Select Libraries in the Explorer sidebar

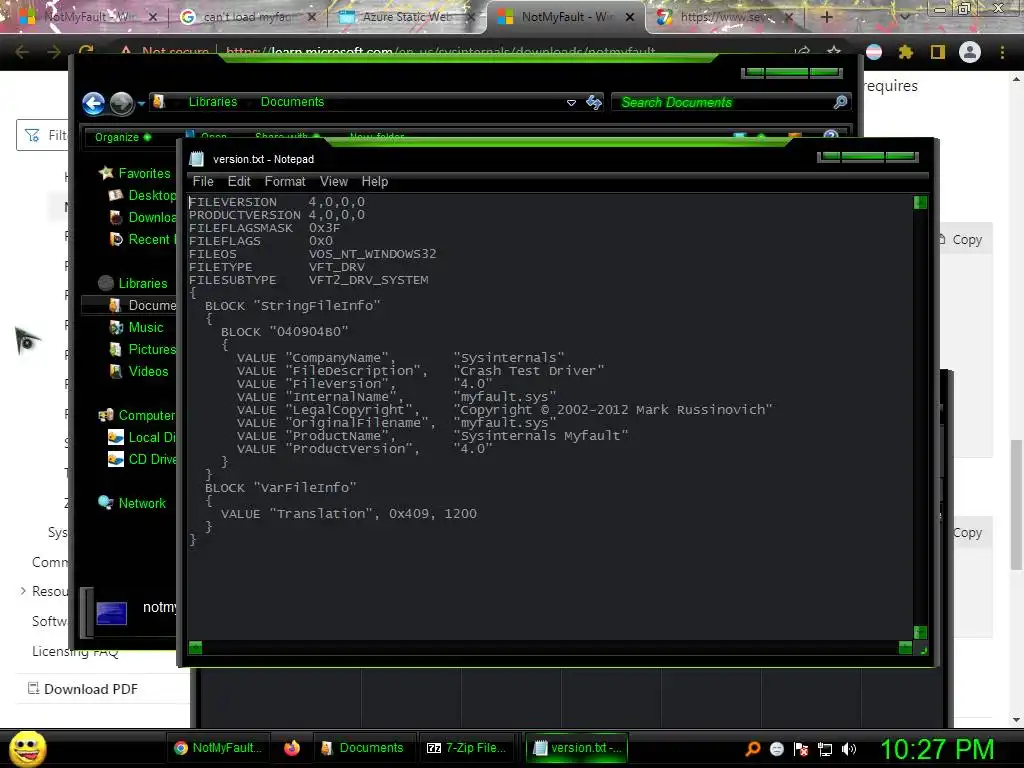[142, 283]
